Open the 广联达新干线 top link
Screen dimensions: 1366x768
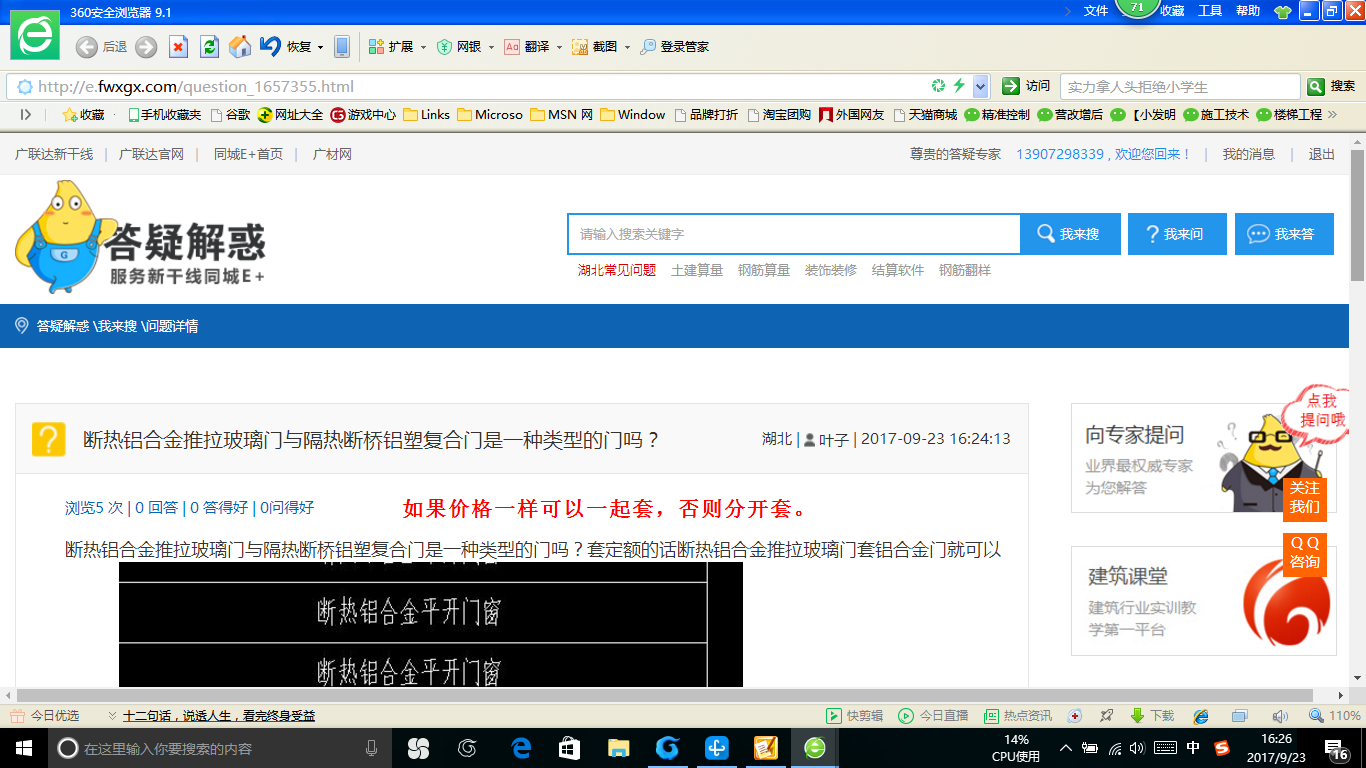coord(54,154)
